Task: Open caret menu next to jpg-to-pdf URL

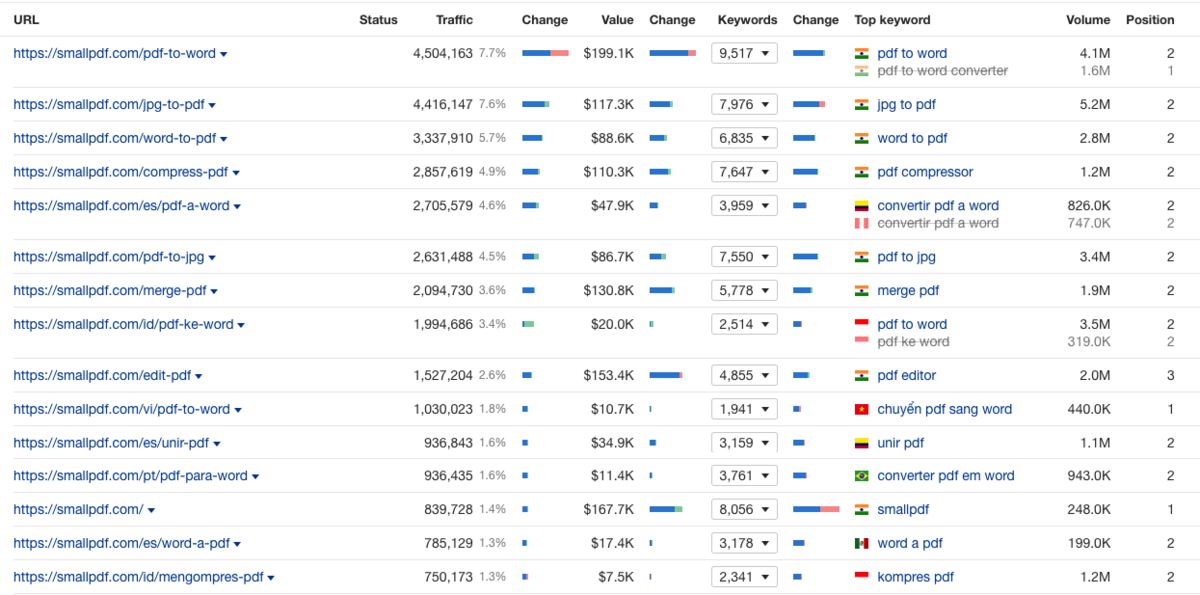Action: (x=212, y=106)
